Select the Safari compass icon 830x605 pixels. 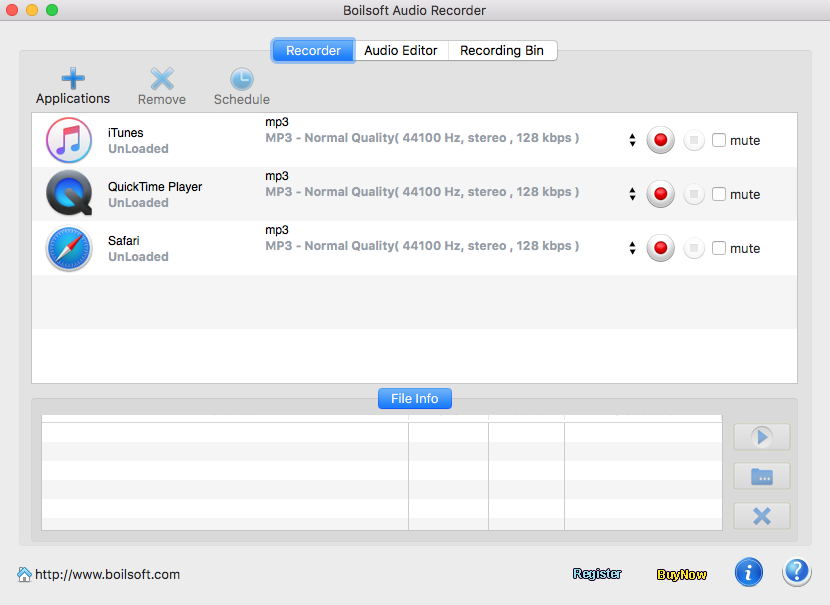(x=69, y=248)
